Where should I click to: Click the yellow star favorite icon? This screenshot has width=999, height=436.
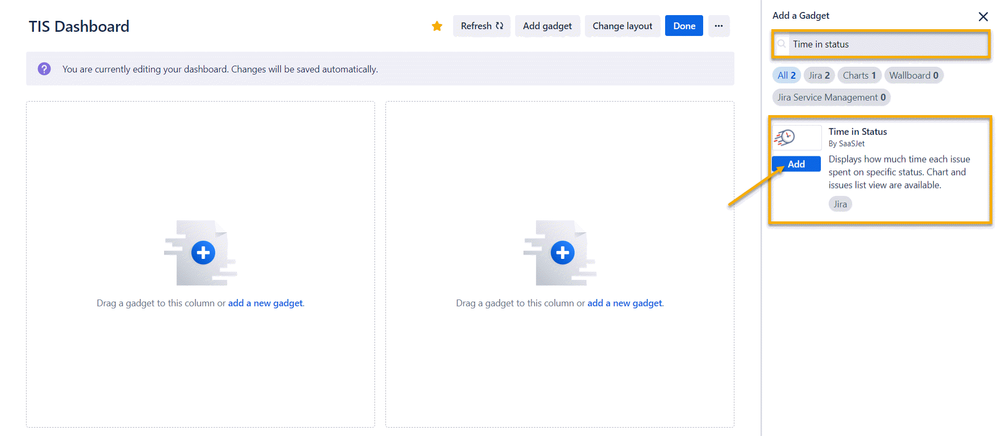point(437,26)
